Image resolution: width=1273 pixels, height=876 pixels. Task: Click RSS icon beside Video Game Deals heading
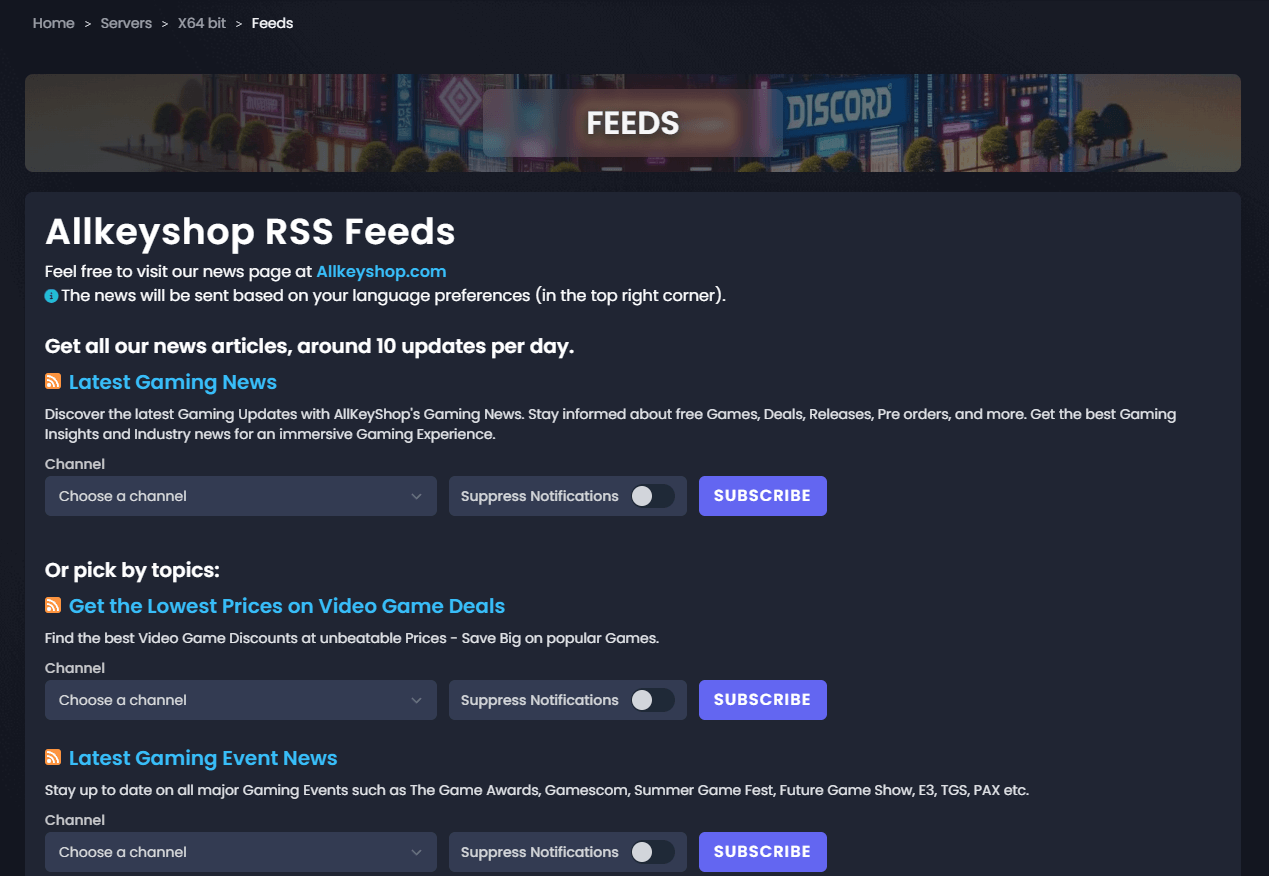click(53, 606)
